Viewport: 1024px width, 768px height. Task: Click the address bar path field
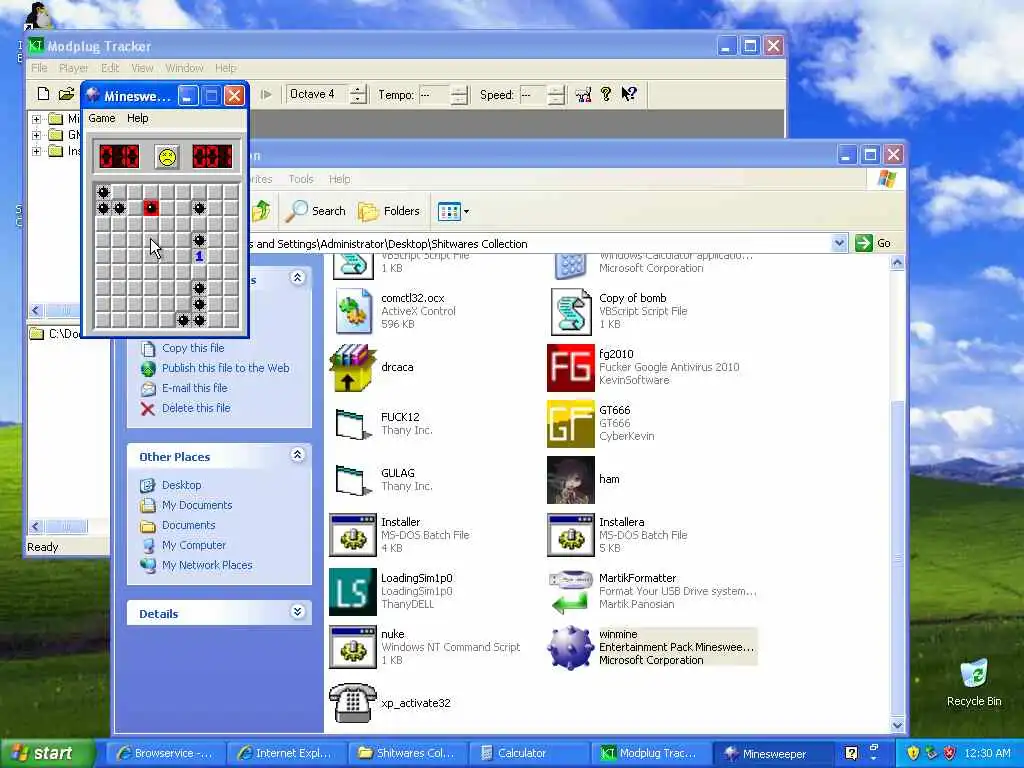tap(539, 244)
